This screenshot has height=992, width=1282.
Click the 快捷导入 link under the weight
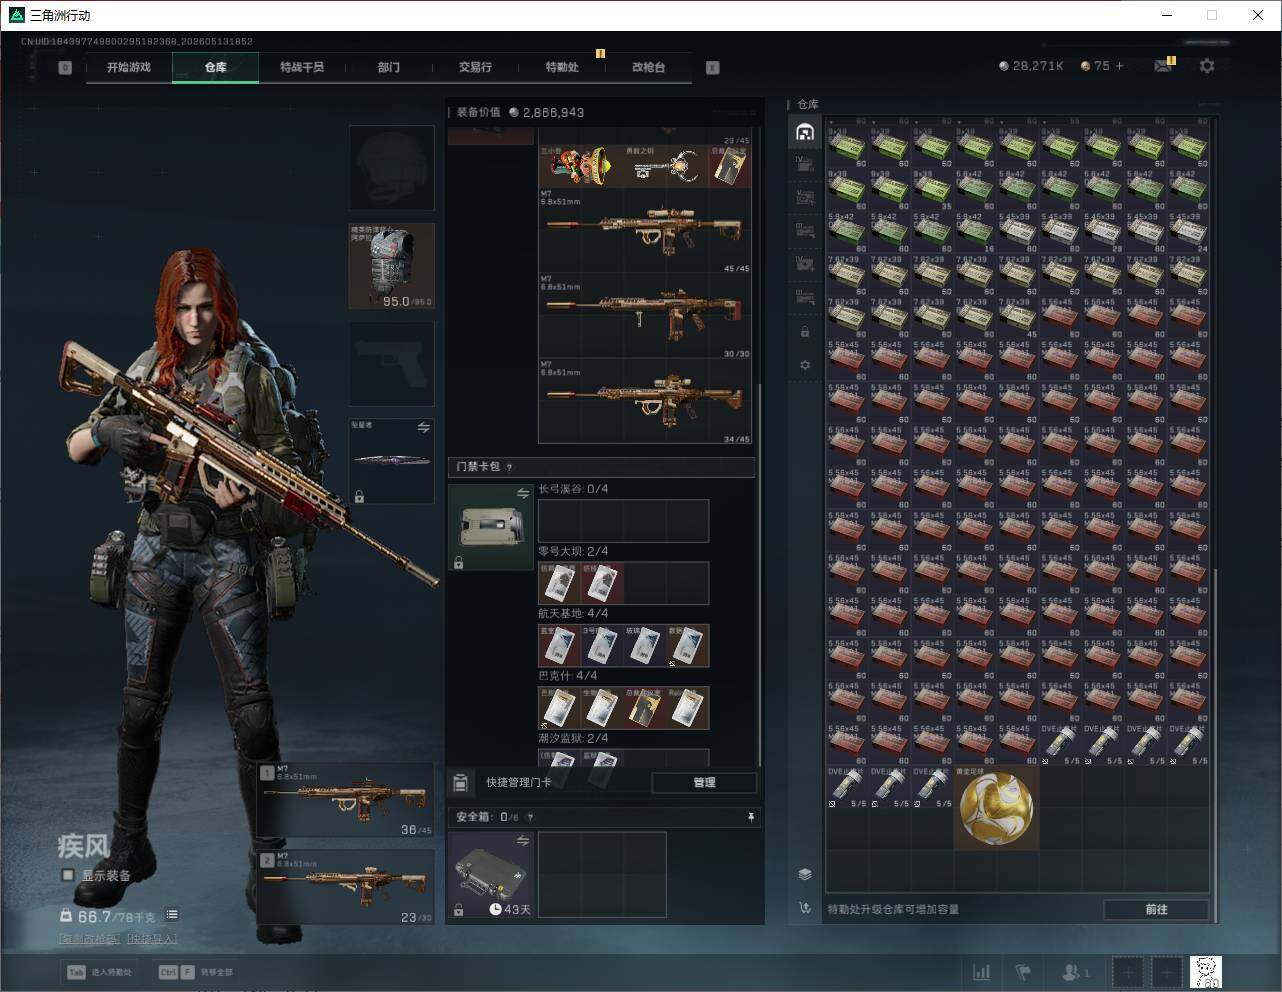point(152,939)
